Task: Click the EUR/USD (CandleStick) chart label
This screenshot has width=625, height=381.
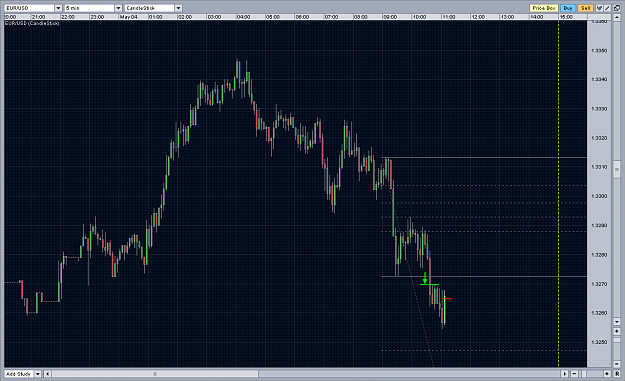Action: tap(32, 24)
